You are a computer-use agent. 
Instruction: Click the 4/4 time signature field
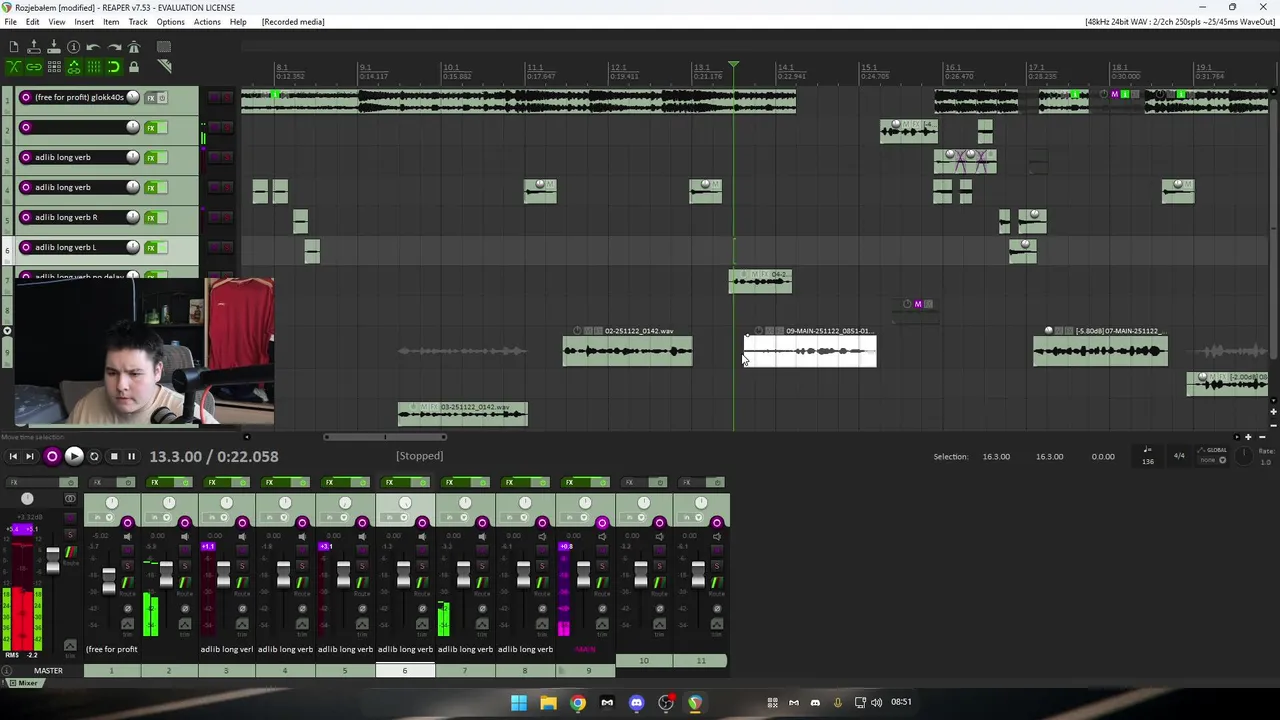pyautogui.click(x=1179, y=455)
